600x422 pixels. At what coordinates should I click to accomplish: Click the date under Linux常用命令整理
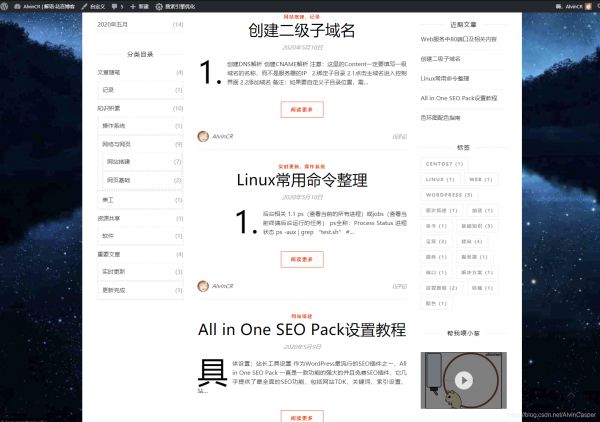(x=302, y=197)
